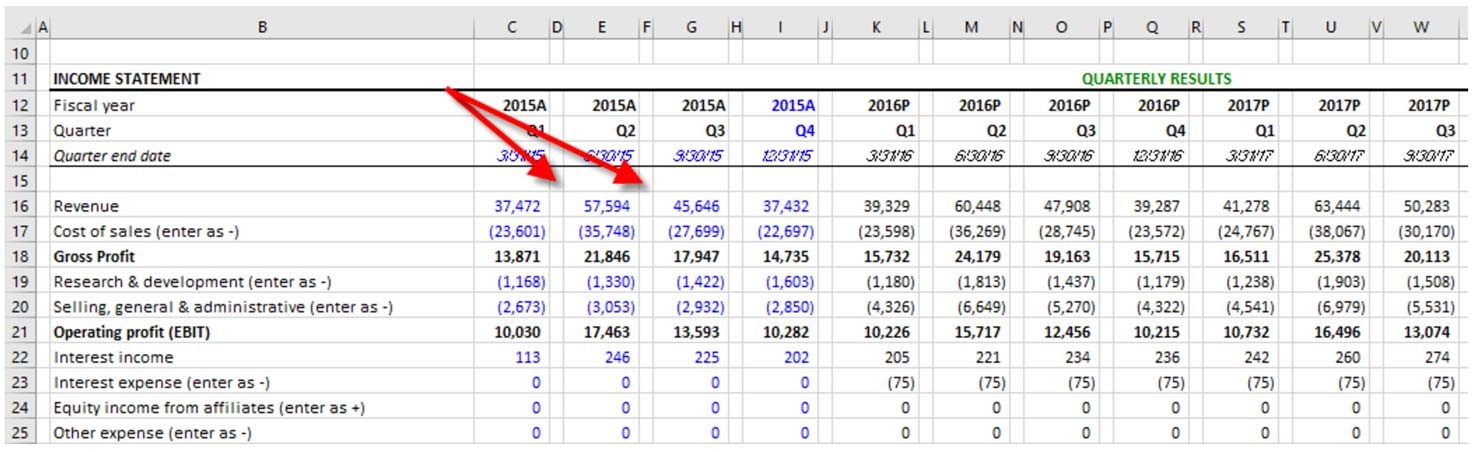Select the Cost of sales label

coord(144,231)
